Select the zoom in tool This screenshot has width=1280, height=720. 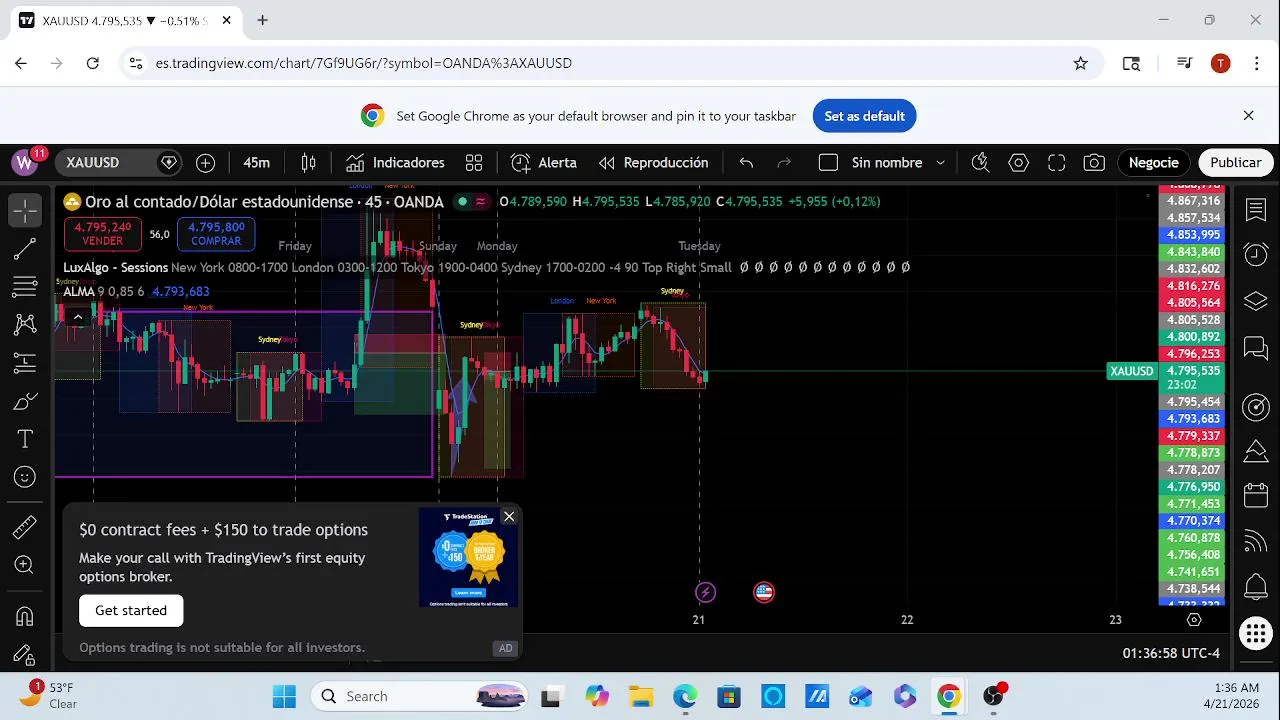pyautogui.click(x=25, y=565)
